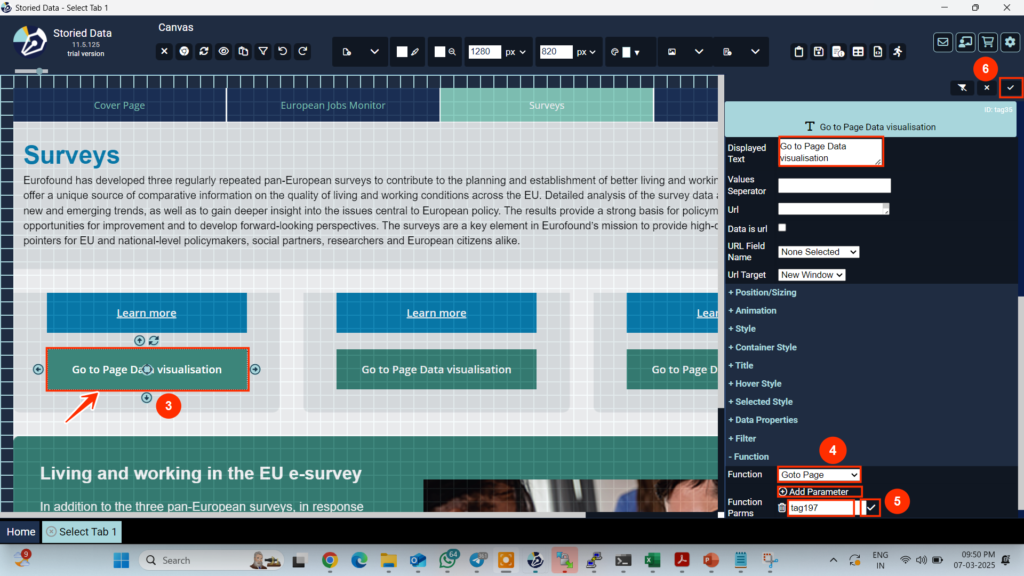Click the save floppy disk icon
This screenshot has width=1024, height=576.
click(818, 52)
